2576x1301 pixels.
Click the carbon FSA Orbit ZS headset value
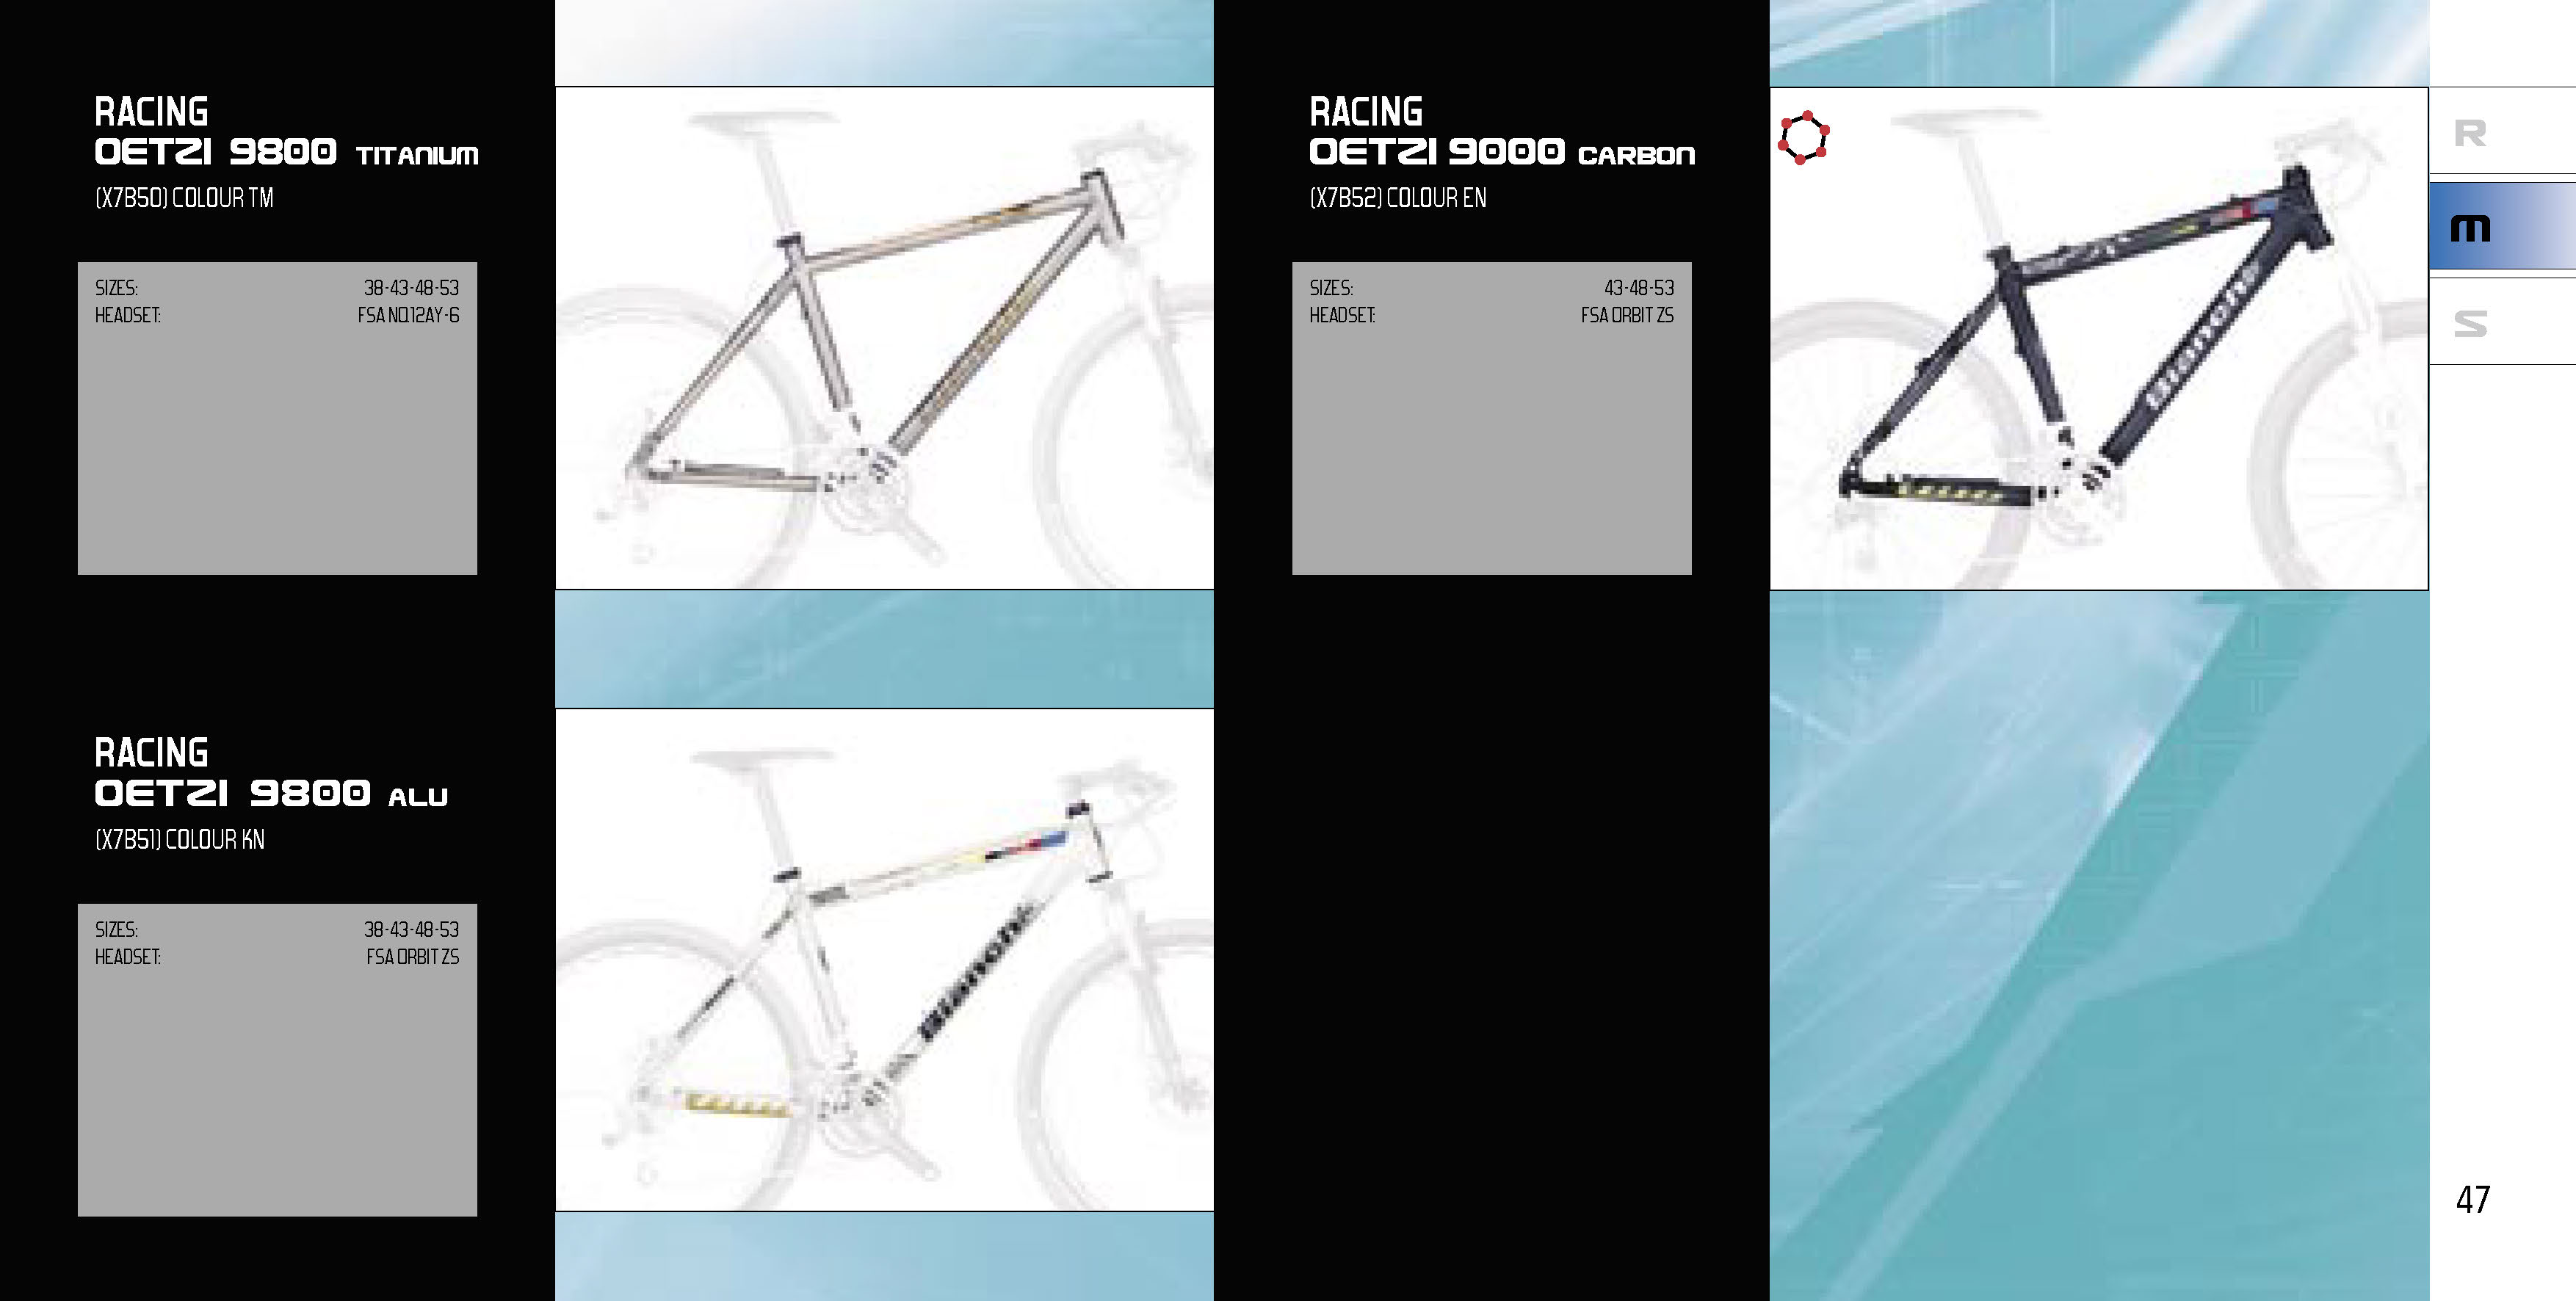tap(1627, 315)
